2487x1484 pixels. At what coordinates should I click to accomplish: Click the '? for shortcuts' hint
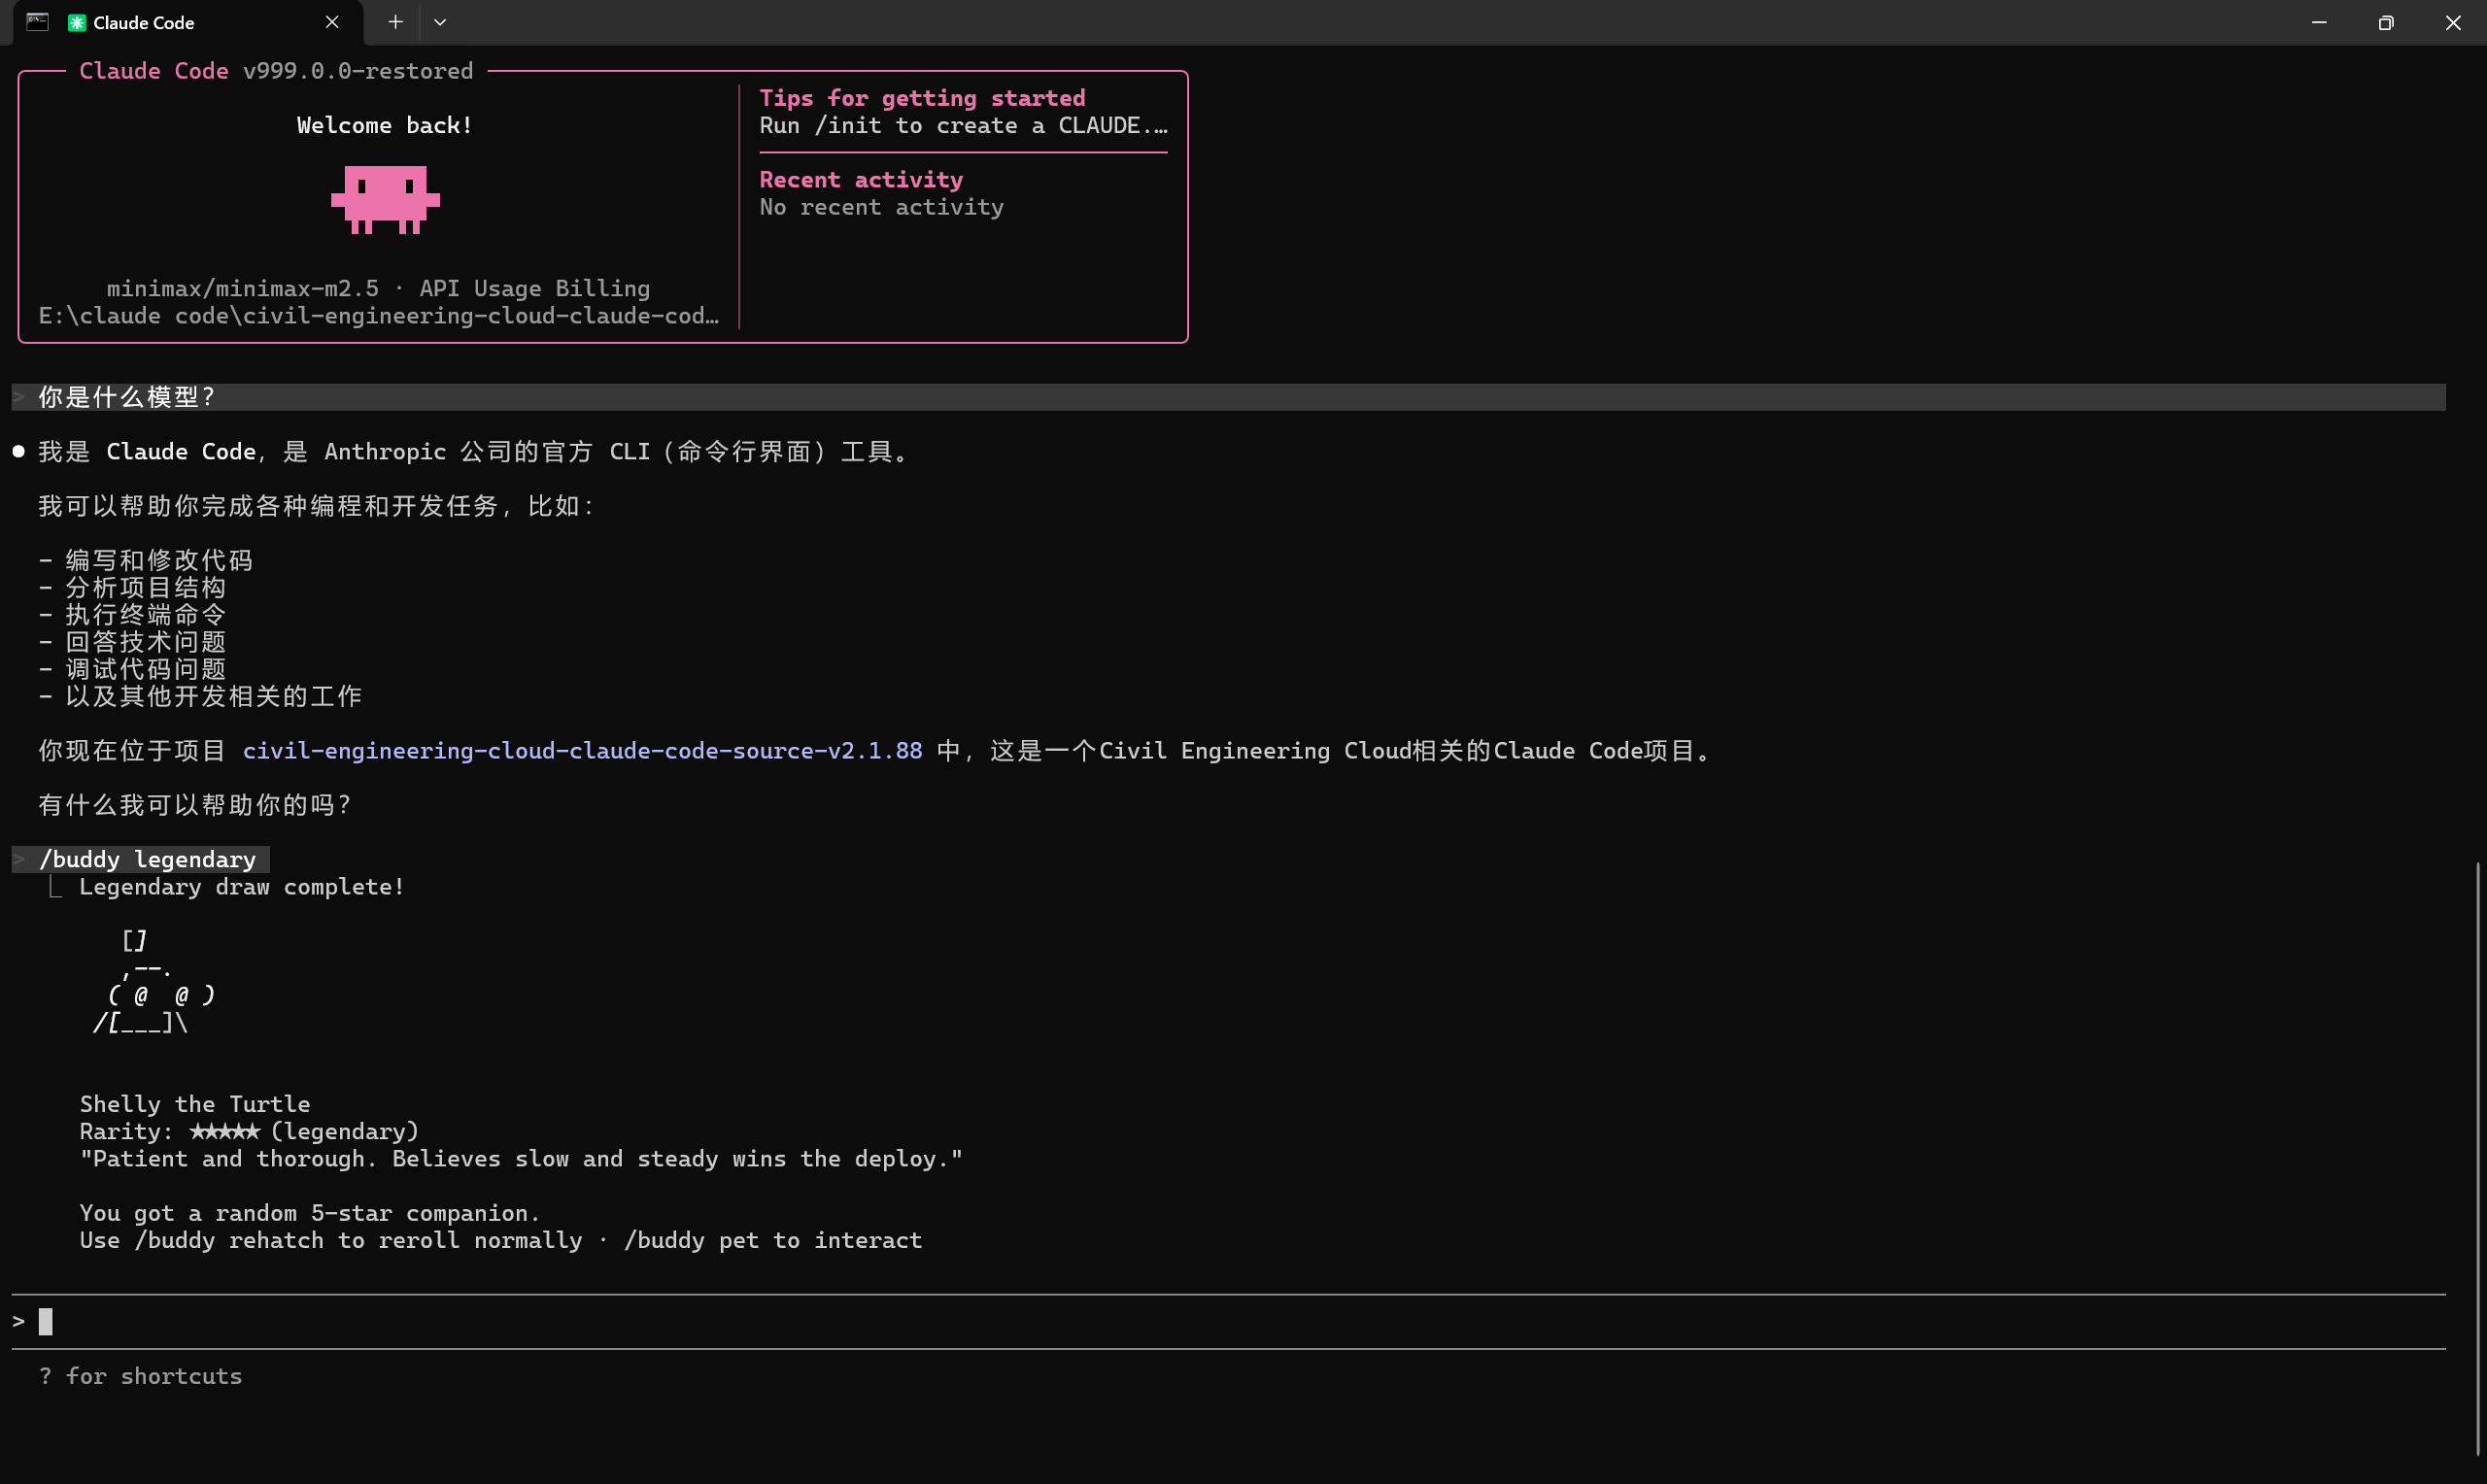(140, 1376)
